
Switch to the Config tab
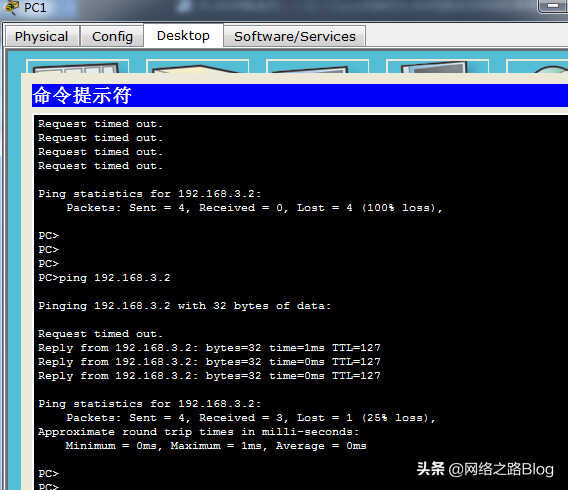point(112,36)
